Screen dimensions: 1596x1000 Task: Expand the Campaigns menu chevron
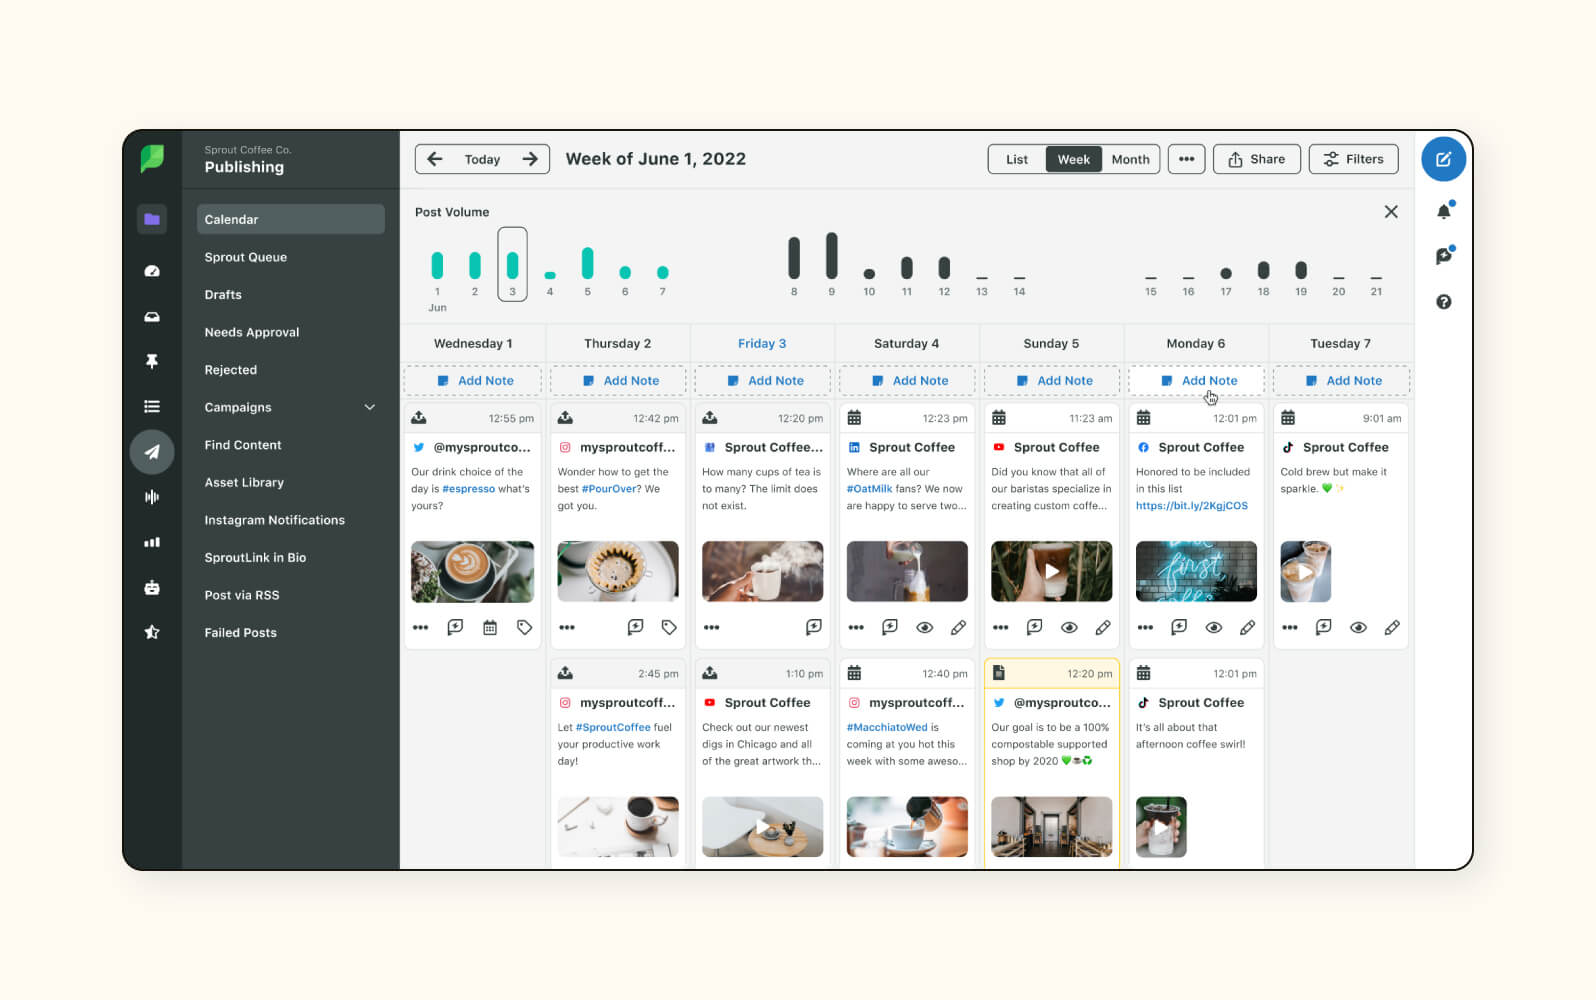(370, 407)
